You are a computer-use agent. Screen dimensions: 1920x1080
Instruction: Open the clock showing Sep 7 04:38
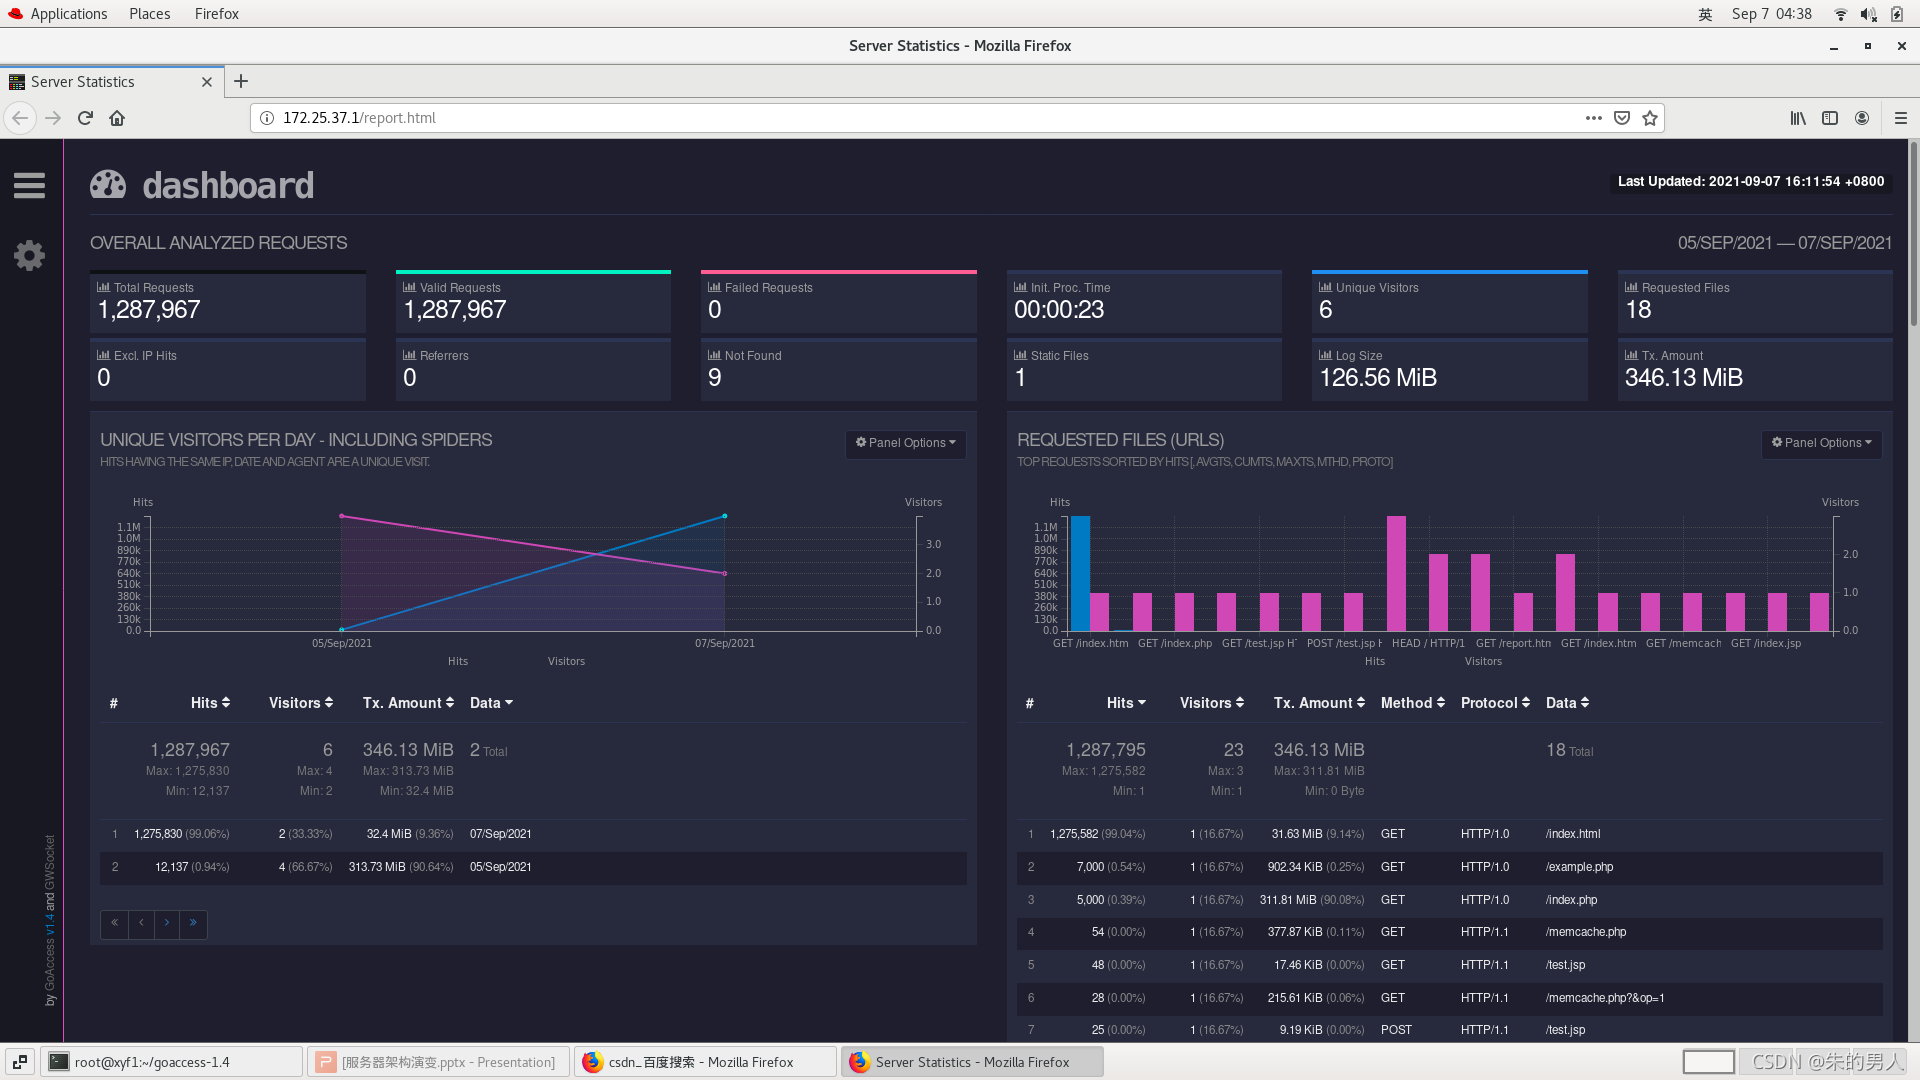pyautogui.click(x=1771, y=14)
